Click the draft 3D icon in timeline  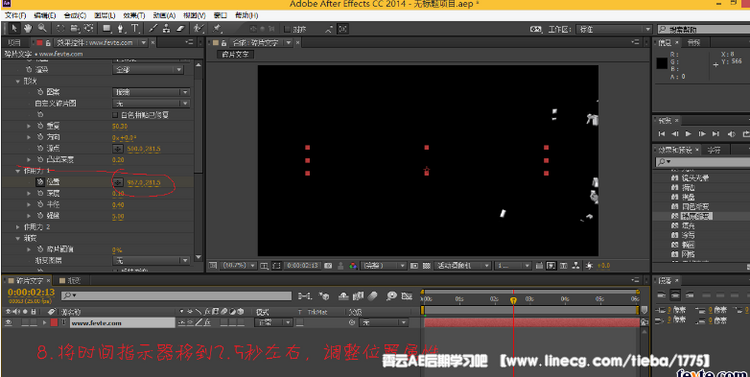click(x=324, y=296)
